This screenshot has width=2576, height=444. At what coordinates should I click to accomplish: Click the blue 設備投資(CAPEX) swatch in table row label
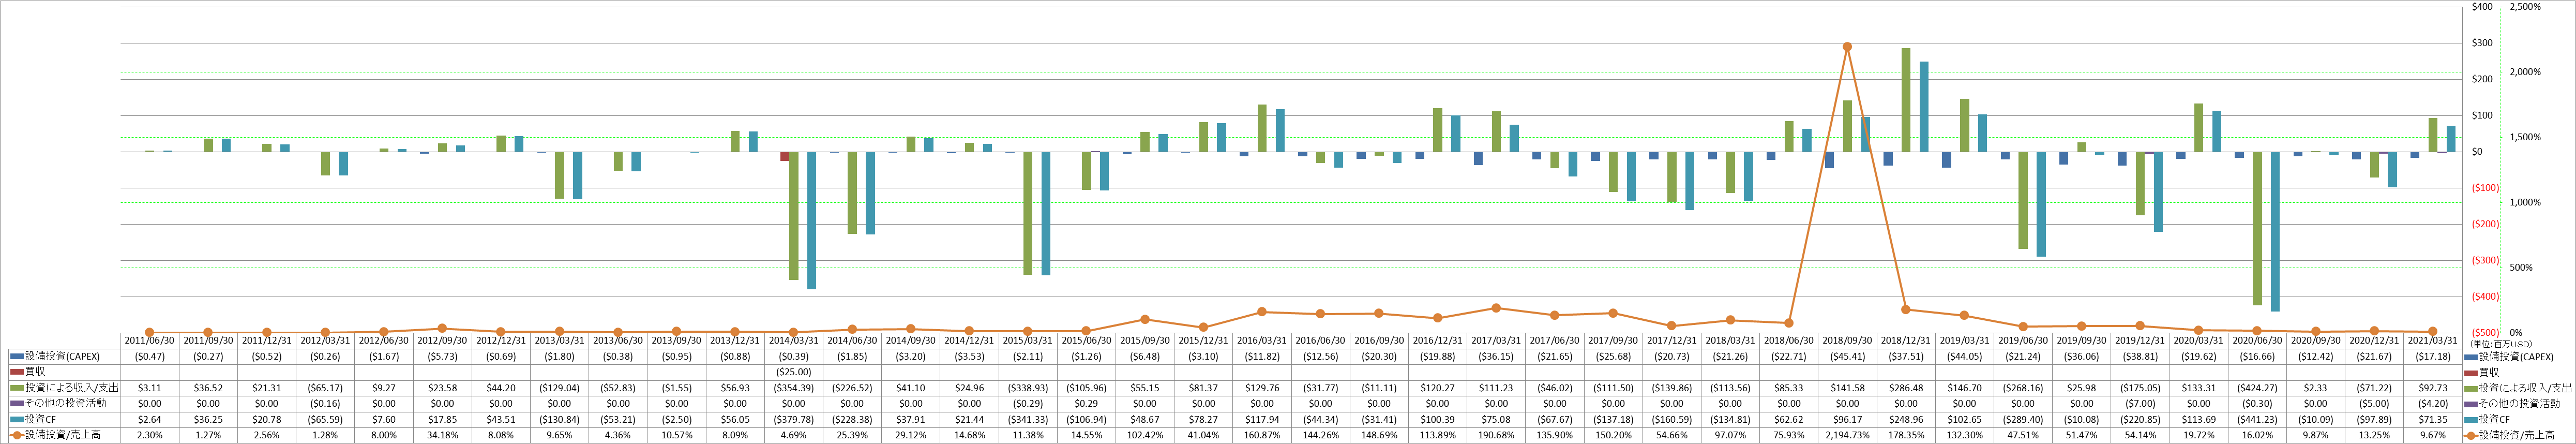click(16, 356)
